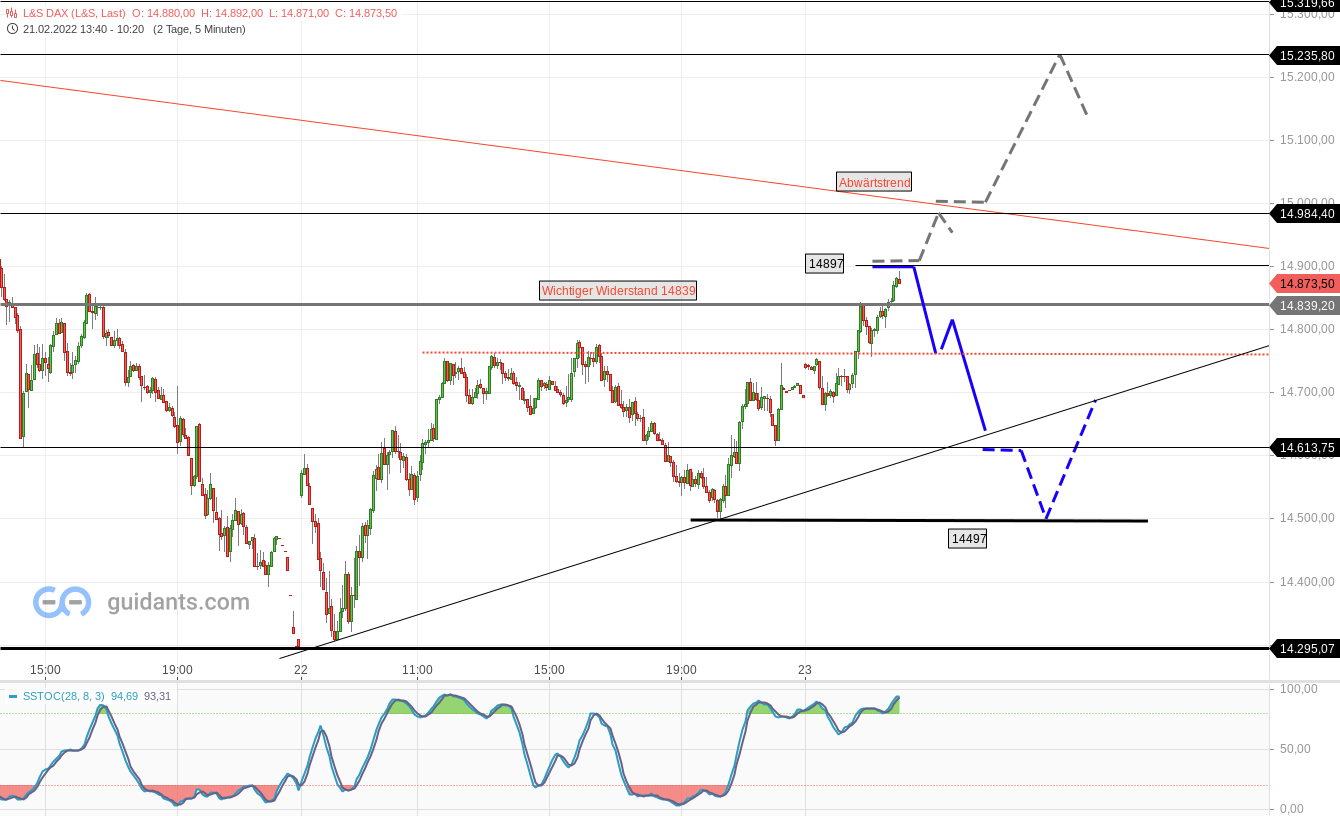Open the 14897 resistance level marker
Viewport: 1340px width, 816px height.
tap(825, 264)
